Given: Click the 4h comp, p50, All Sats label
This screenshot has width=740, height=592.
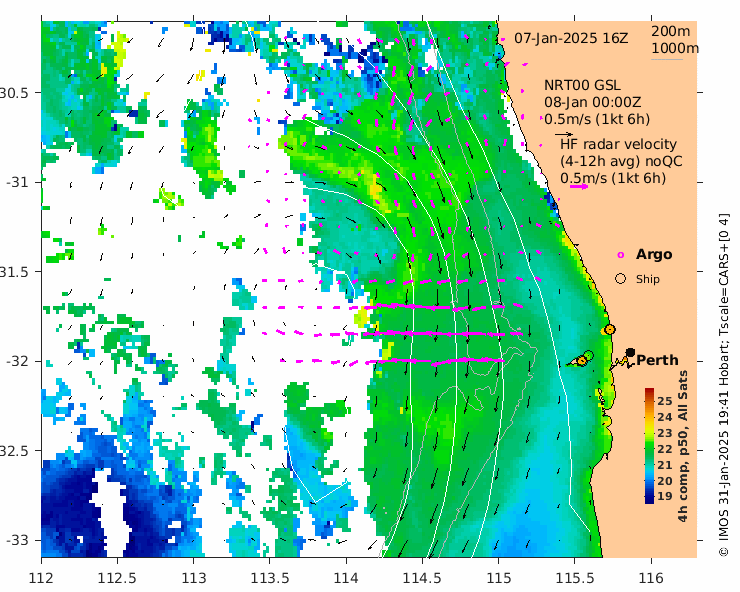Looking at the screenshot, I should point(682,446).
